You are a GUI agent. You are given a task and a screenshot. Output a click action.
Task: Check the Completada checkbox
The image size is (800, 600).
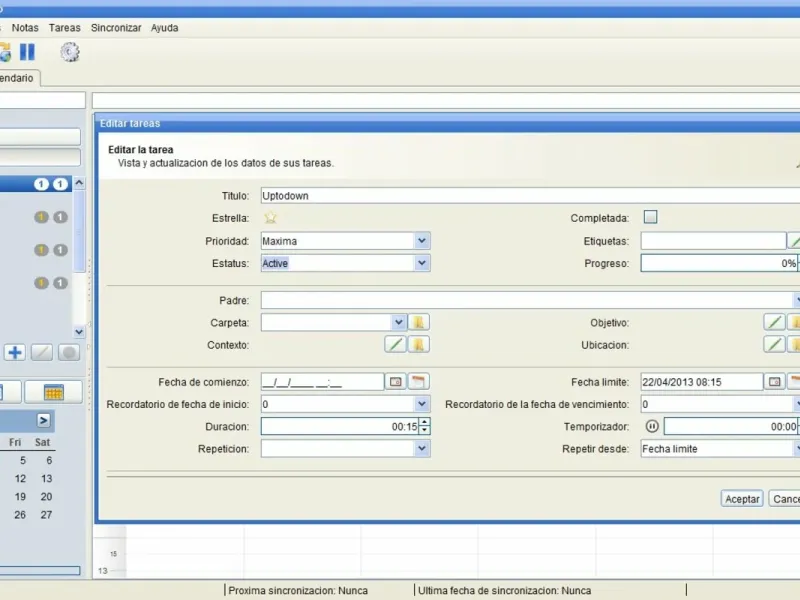pyautogui.click(x=650, y=217)
